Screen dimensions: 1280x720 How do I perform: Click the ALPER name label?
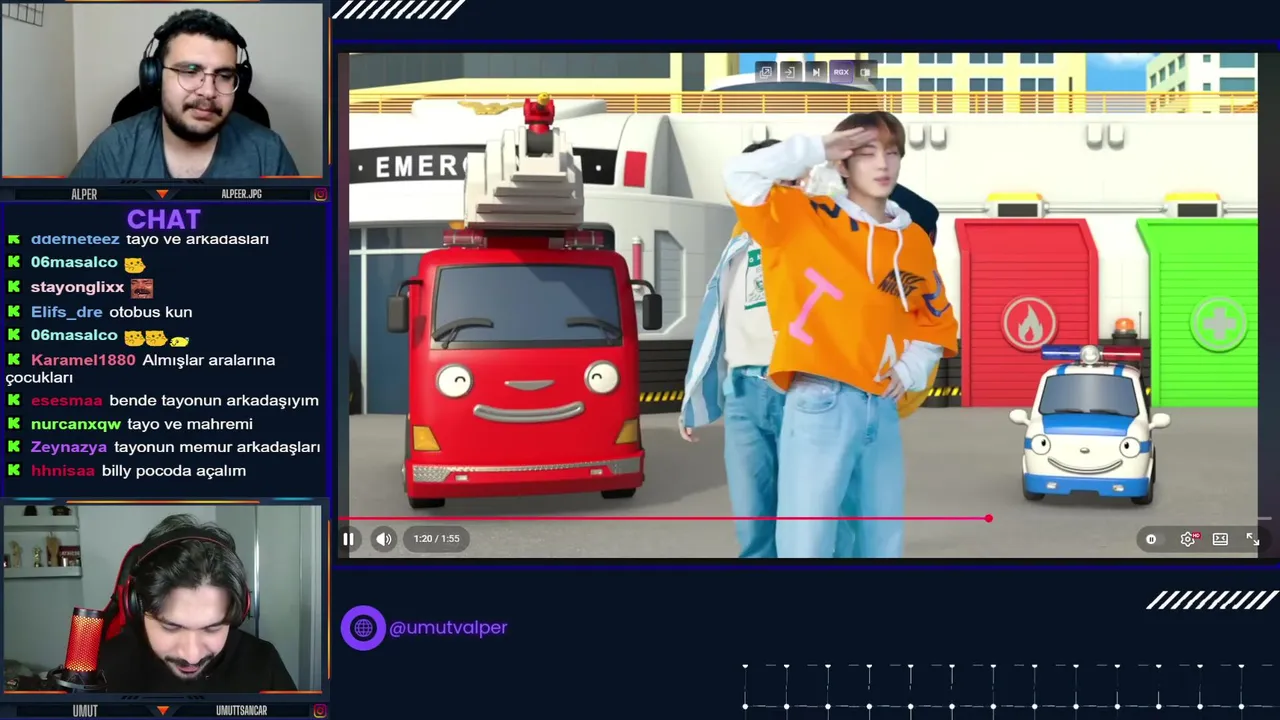[x=84, y=194]
